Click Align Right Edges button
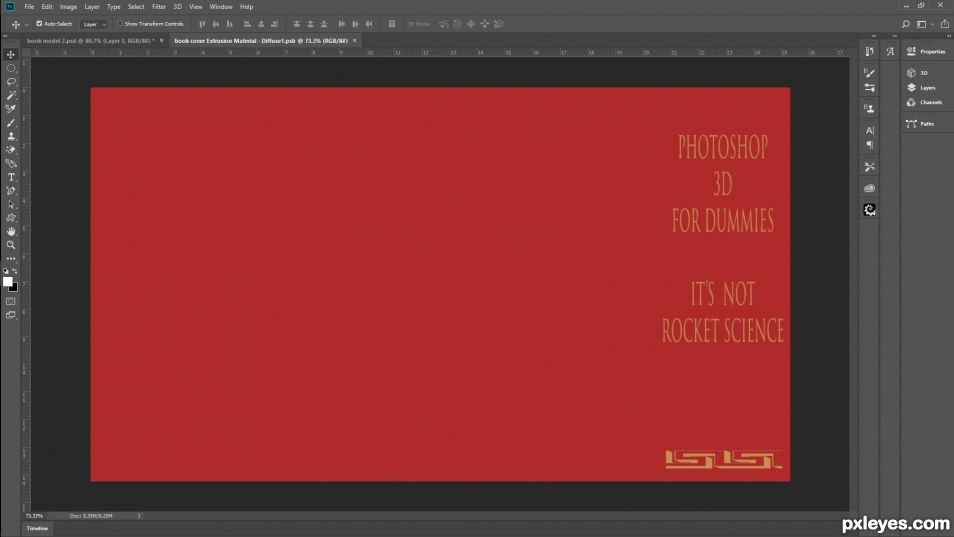 274,24
